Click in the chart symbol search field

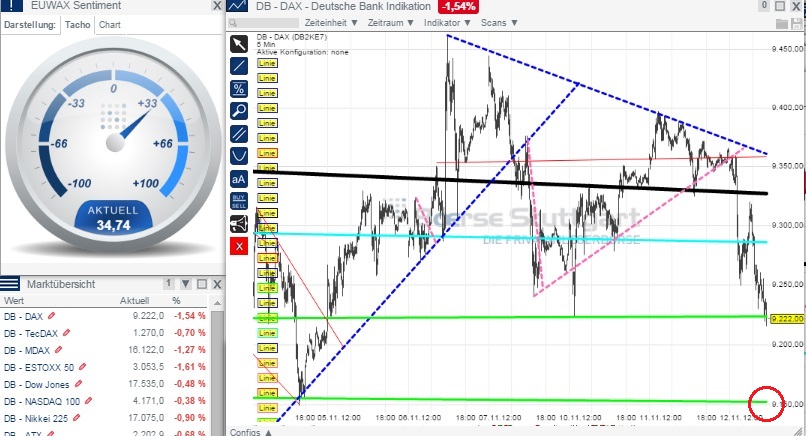pyautogui.click(x=263, y=23)
